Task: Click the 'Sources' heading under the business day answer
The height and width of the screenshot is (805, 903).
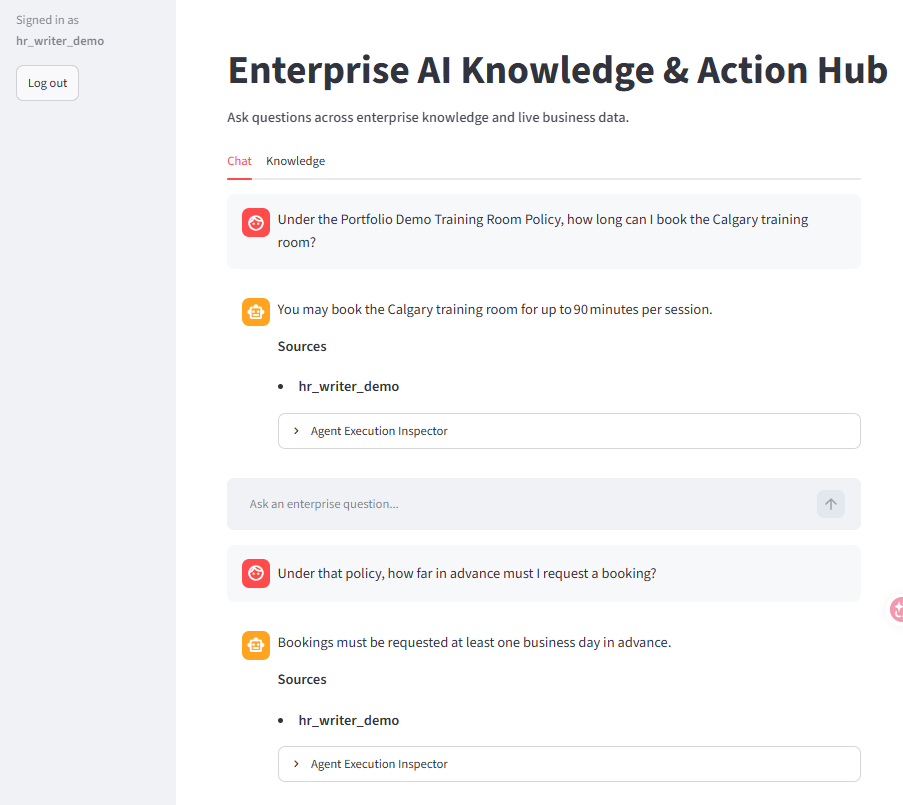Action: click(x=302, y=679)
